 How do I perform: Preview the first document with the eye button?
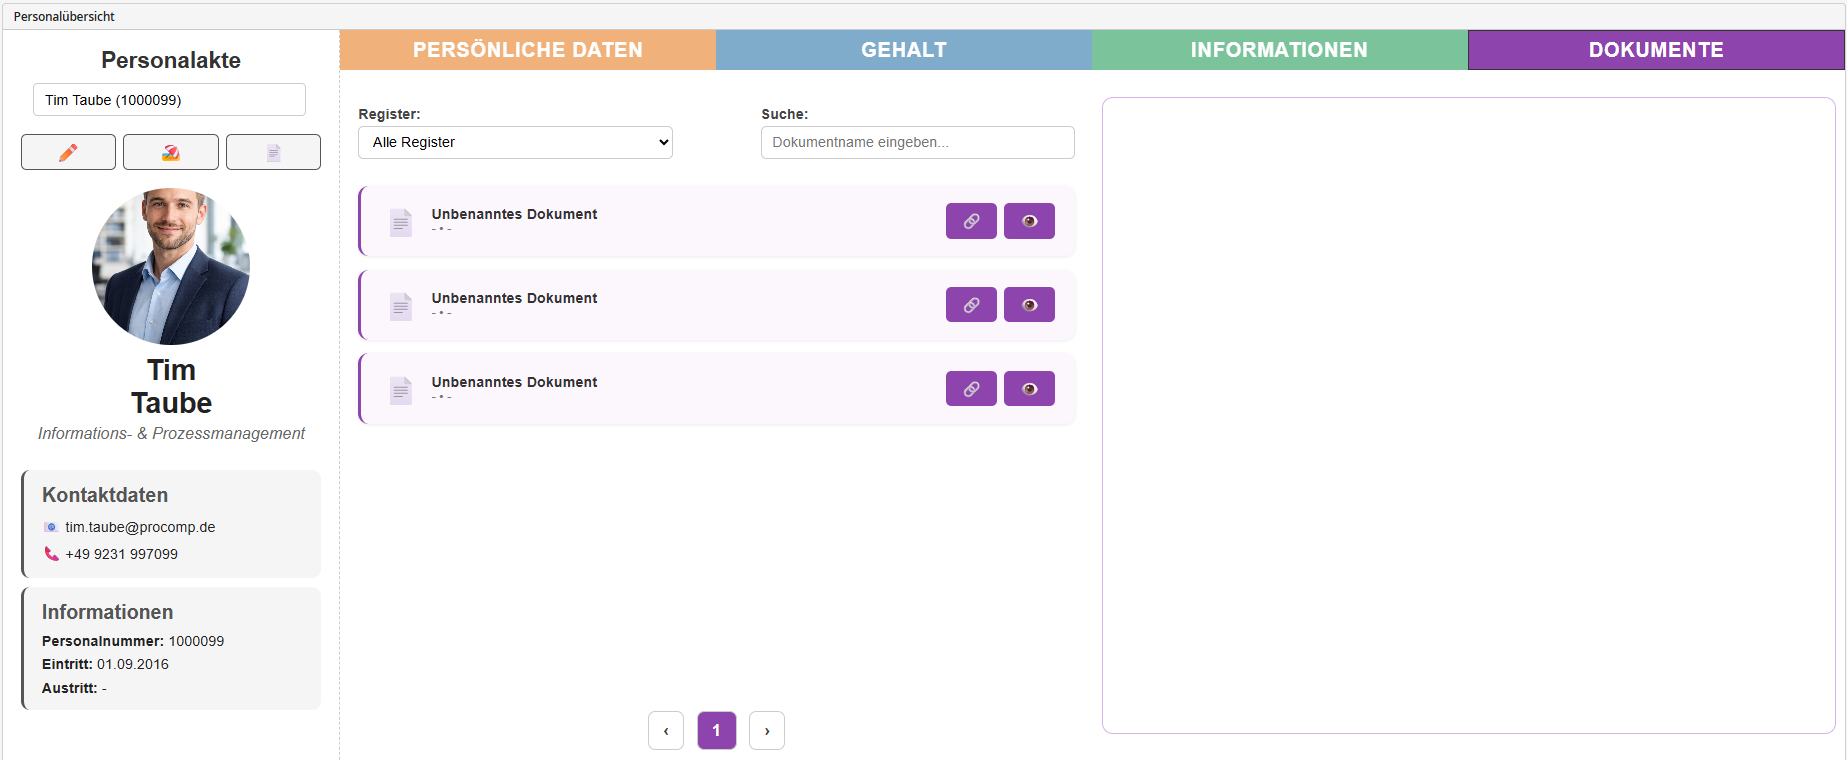click(1029, 221)
